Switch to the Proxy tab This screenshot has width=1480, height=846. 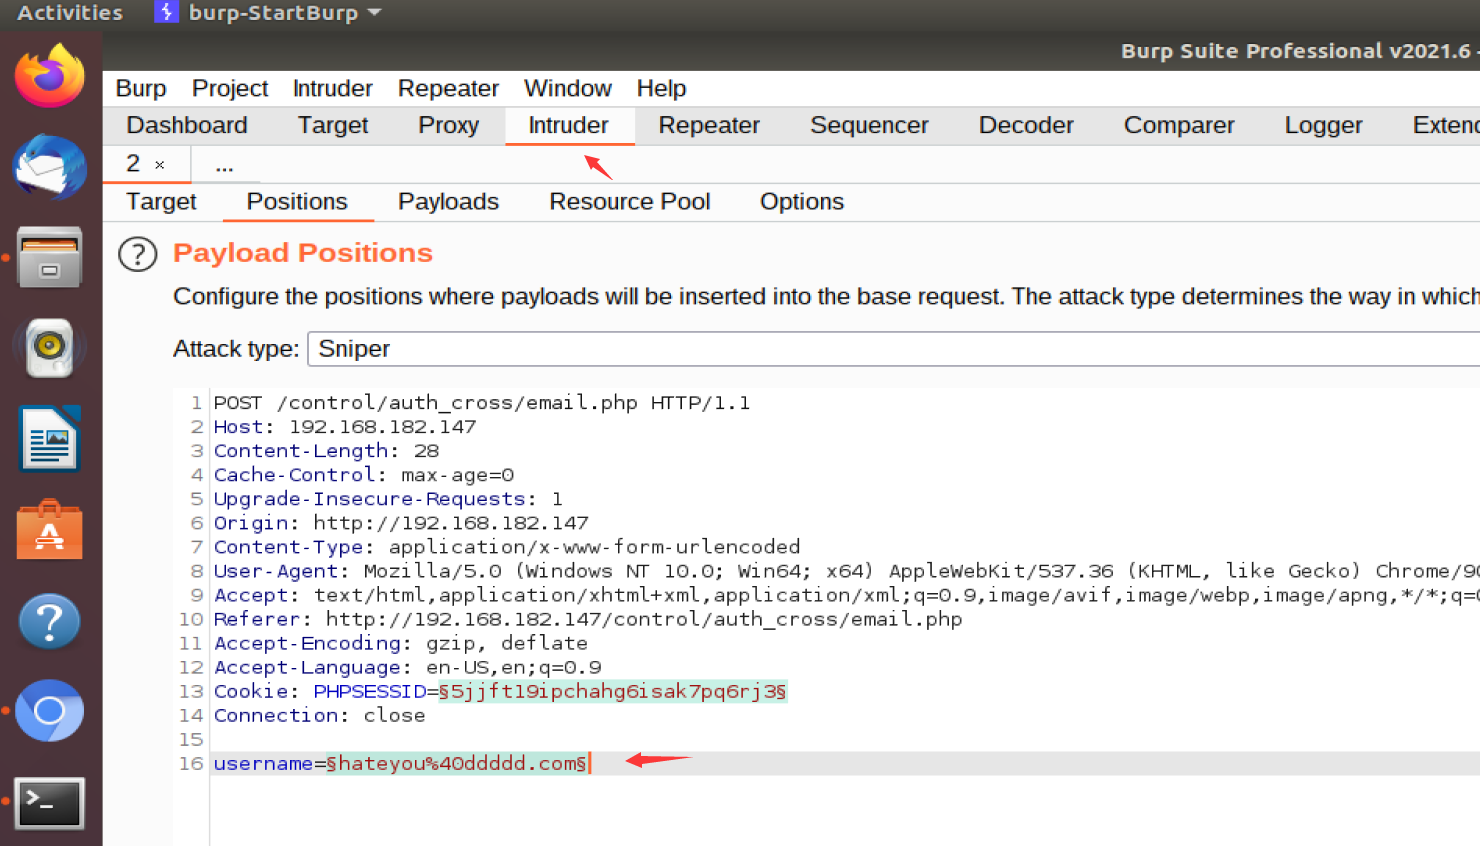click(x=448, y=125)
